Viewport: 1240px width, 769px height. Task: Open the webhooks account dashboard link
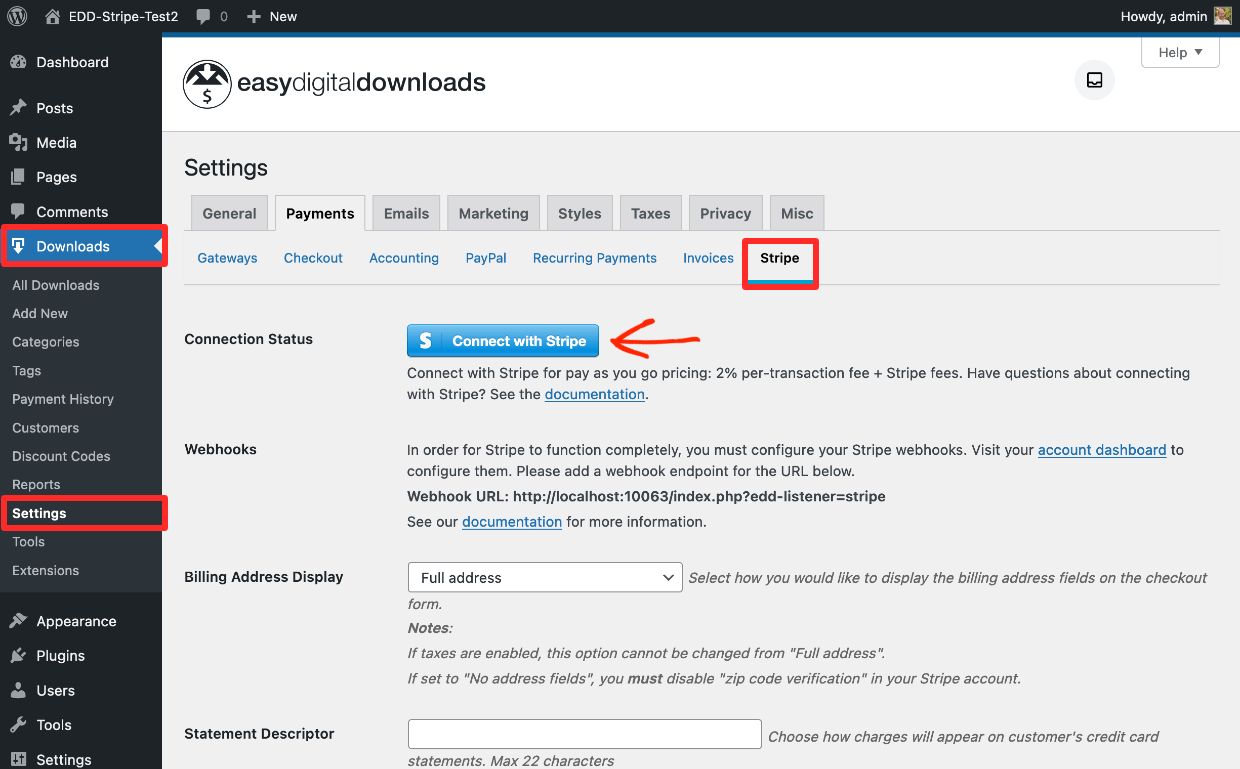click(1102, 450)
